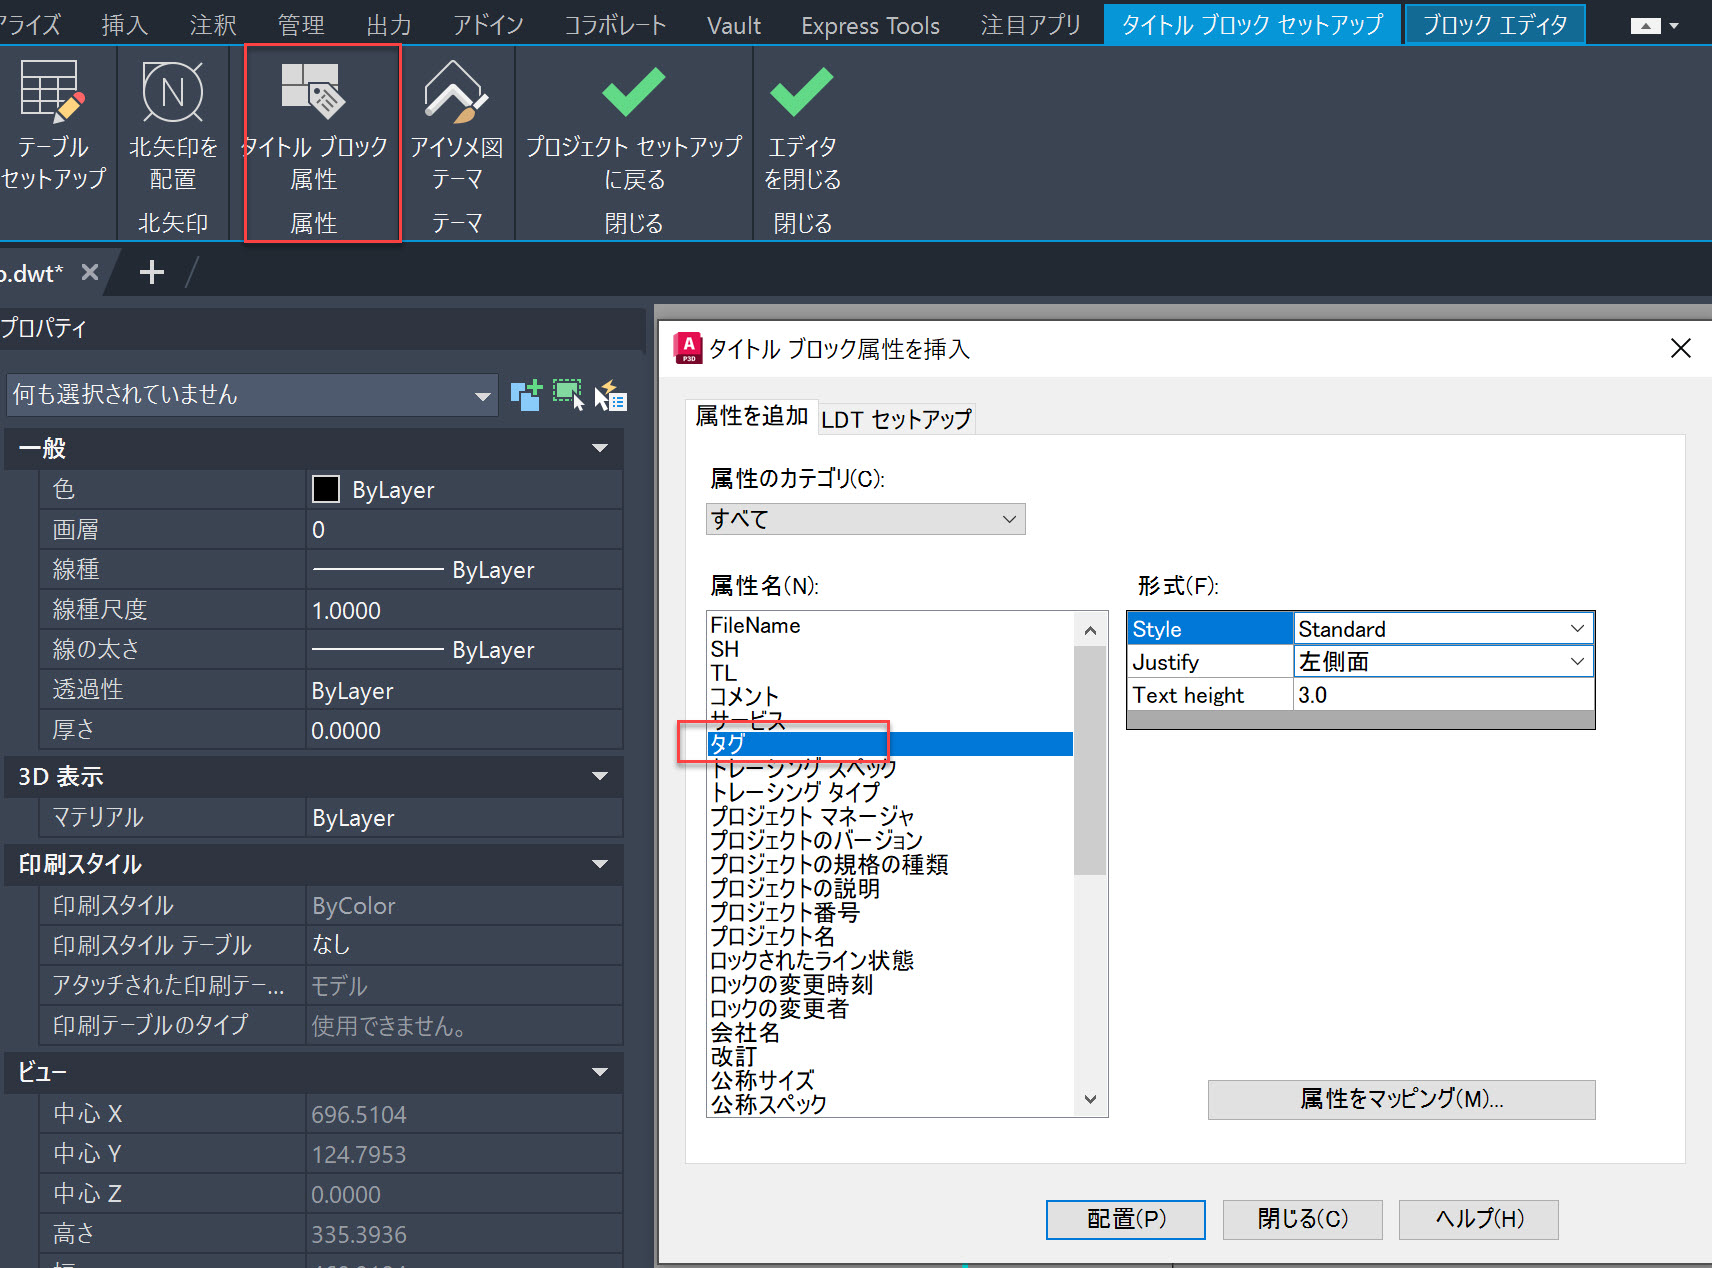Minimize the ribbon with the panel toggle button

click(x=1645, y=26)
